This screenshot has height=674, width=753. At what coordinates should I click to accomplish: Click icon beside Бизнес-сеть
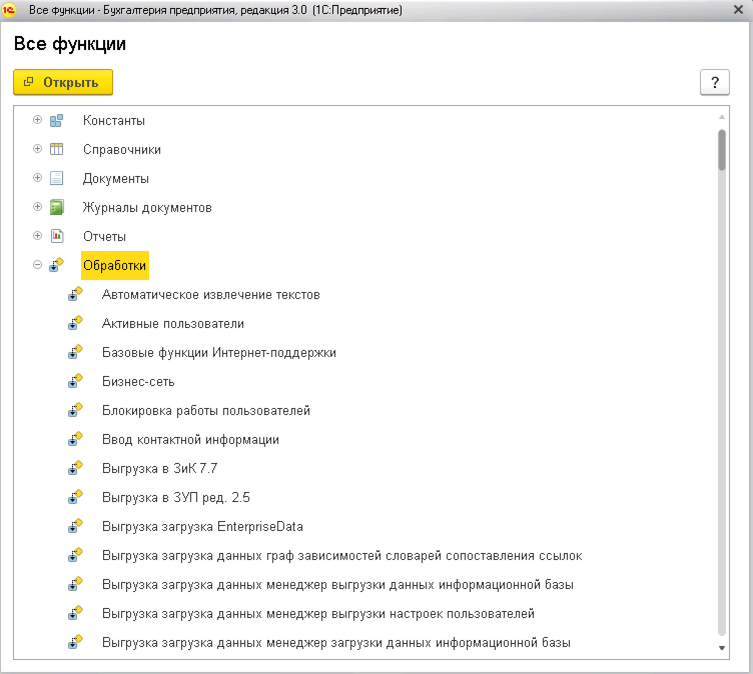point(75,381)
